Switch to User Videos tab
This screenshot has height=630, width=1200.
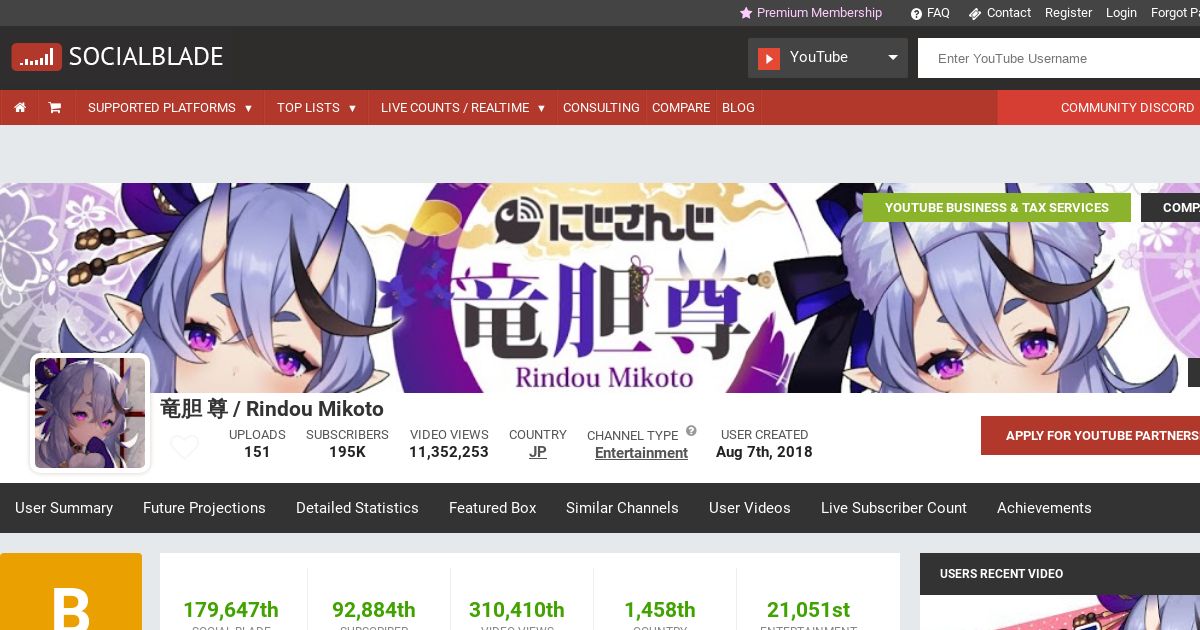click(x=750, y=508)
